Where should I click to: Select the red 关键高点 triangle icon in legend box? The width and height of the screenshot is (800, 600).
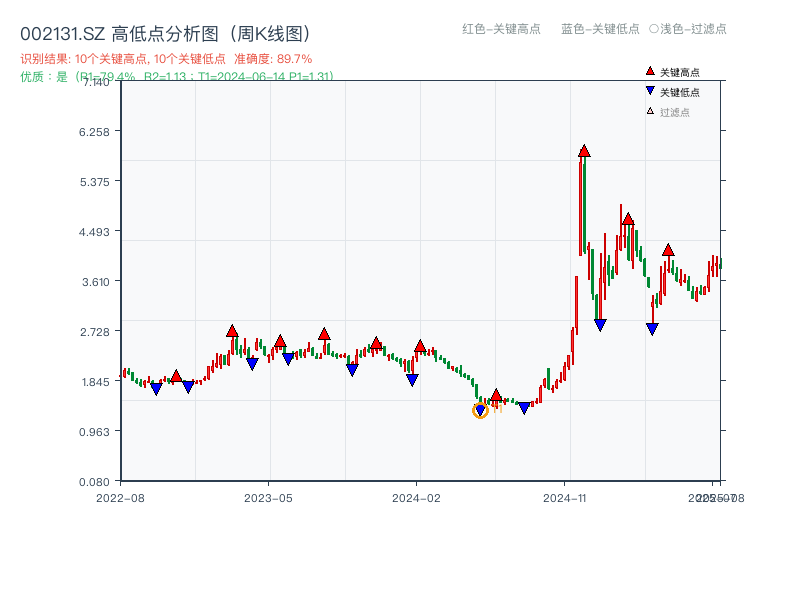click(x=648, y=70)
